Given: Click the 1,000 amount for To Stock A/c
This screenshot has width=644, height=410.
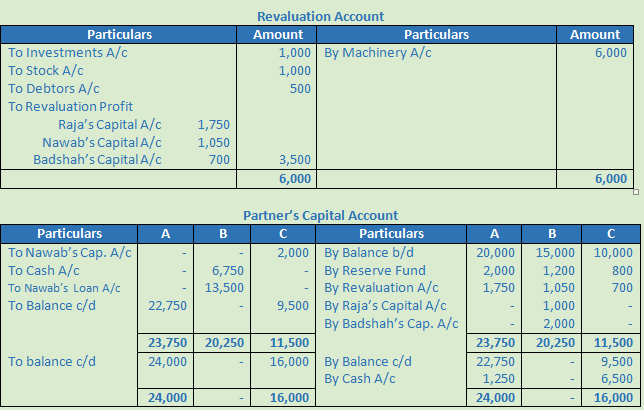Looking at the screenshot, I should click(x=295, y=71).
